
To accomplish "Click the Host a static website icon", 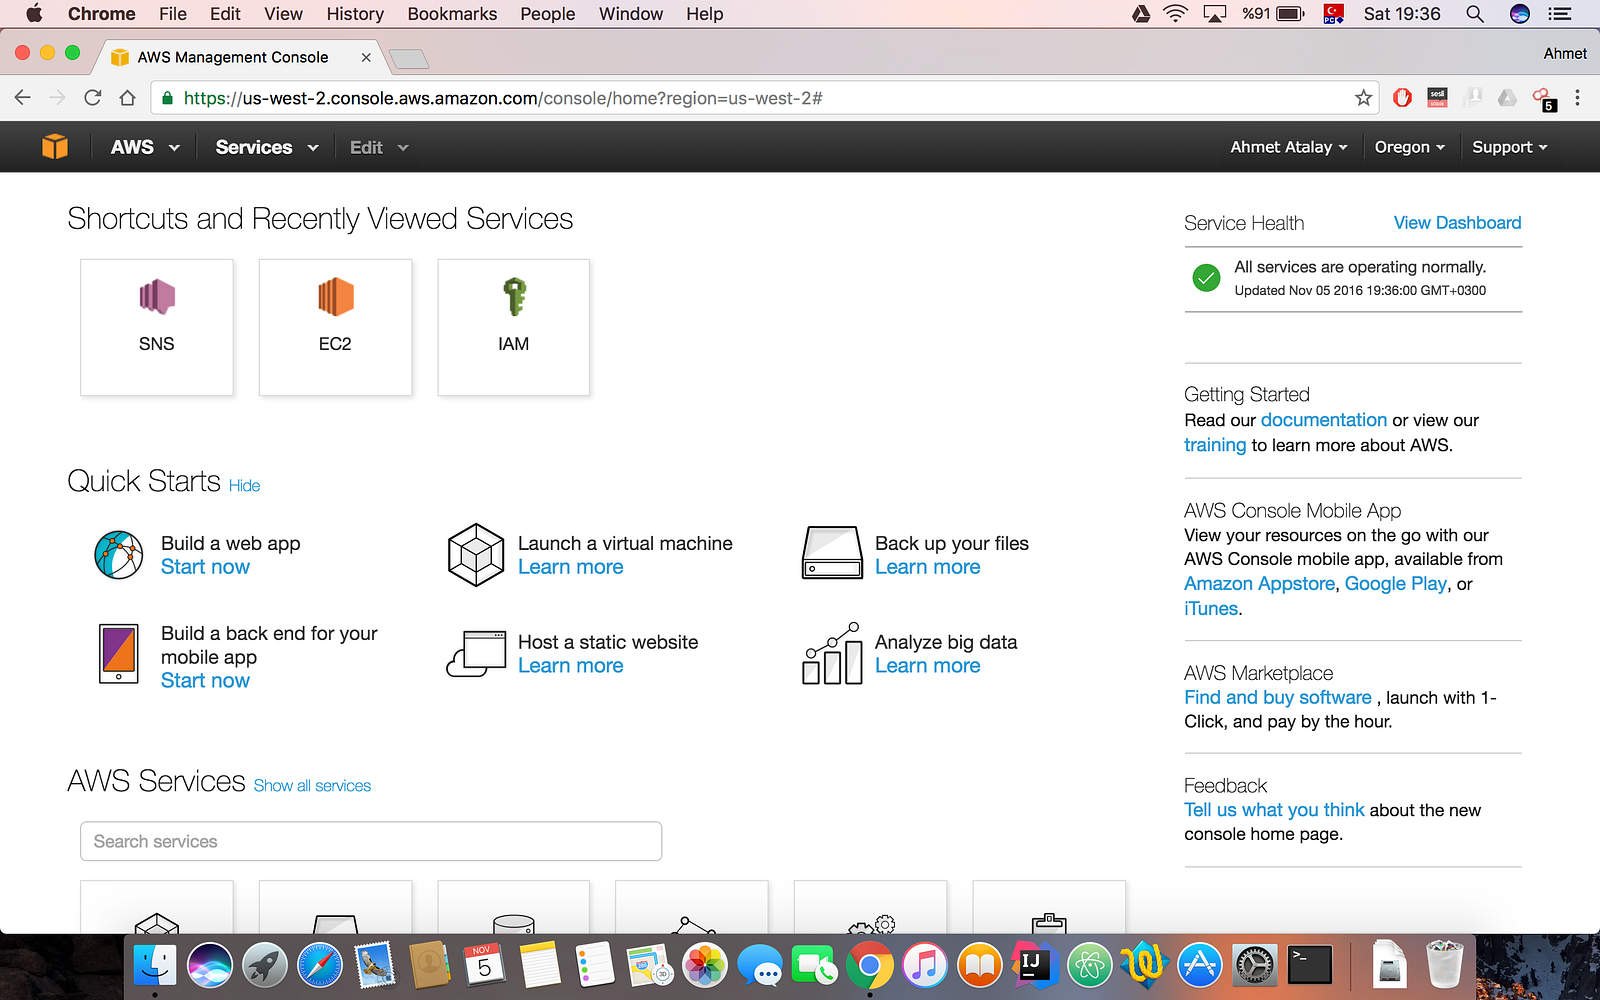I will (476, 654).
